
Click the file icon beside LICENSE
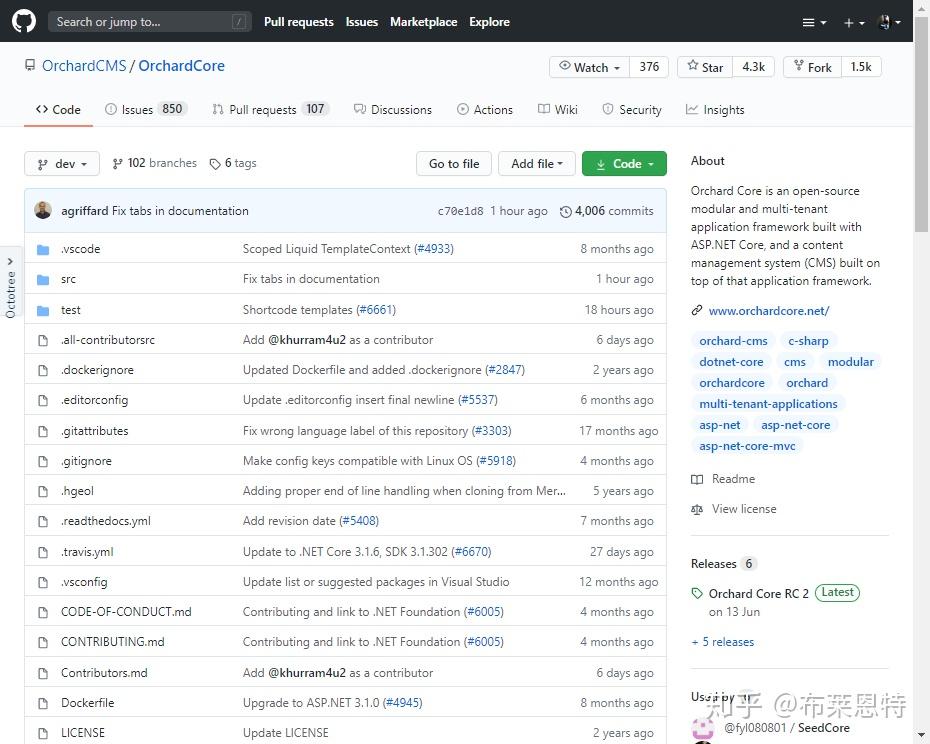click(43, 733)
